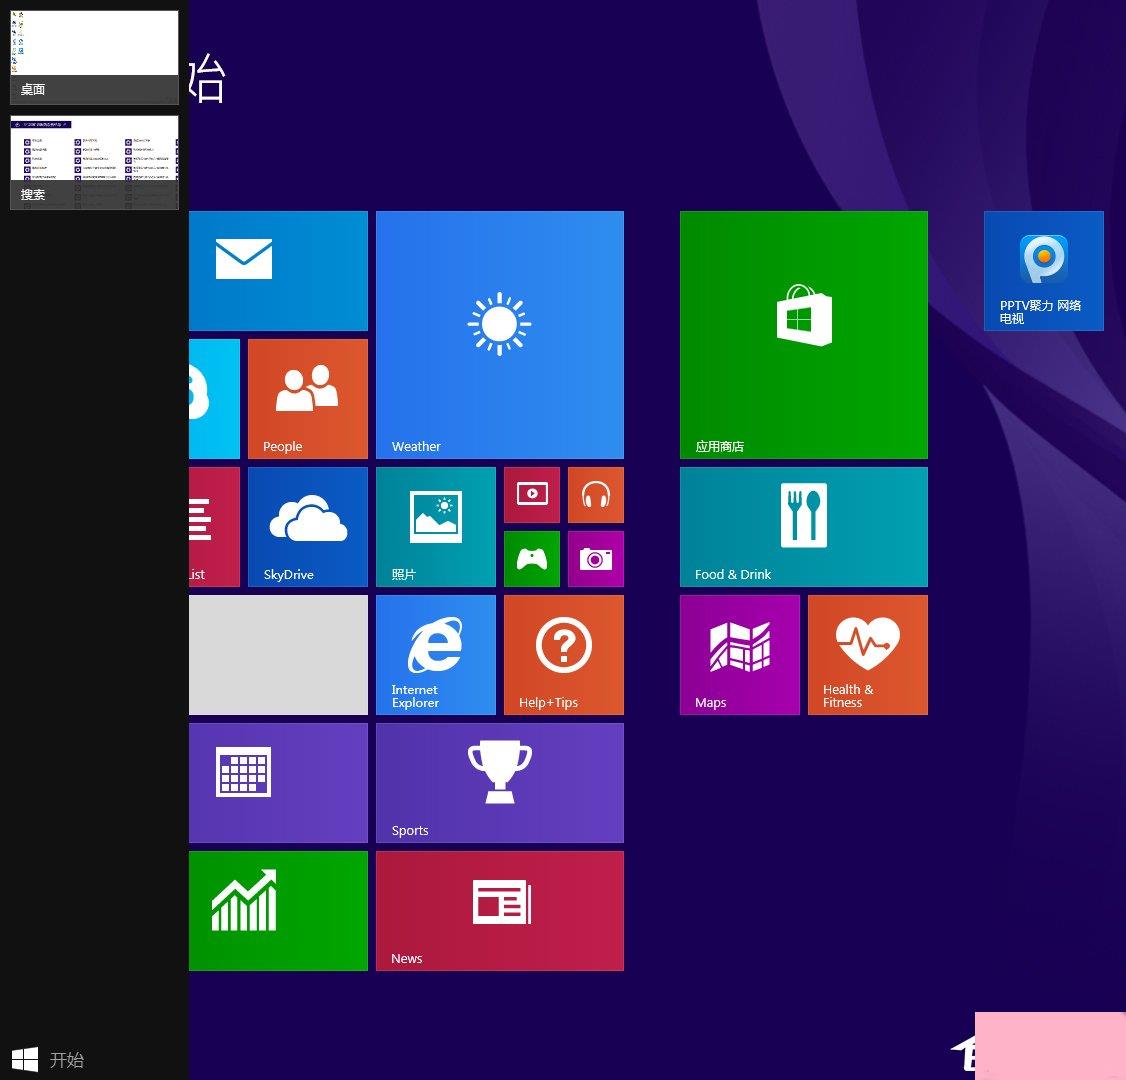Image resolution: width=1126 pixels, height=1080 pixels.
Task: Open the Weather tile
Action: (500, 335)
